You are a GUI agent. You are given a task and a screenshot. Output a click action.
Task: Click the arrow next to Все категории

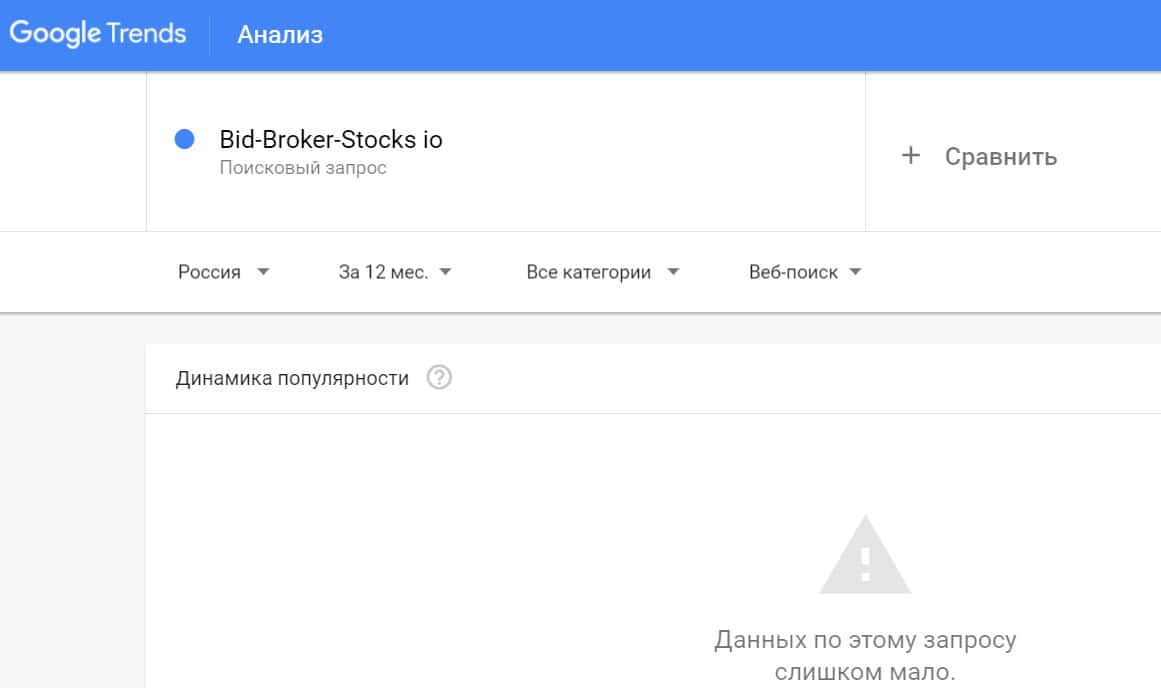673,272
